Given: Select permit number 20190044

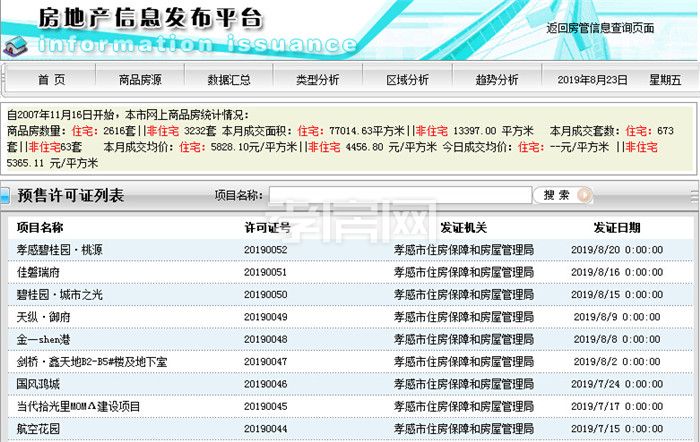Looking at the screenshot, I should [266, 429].
